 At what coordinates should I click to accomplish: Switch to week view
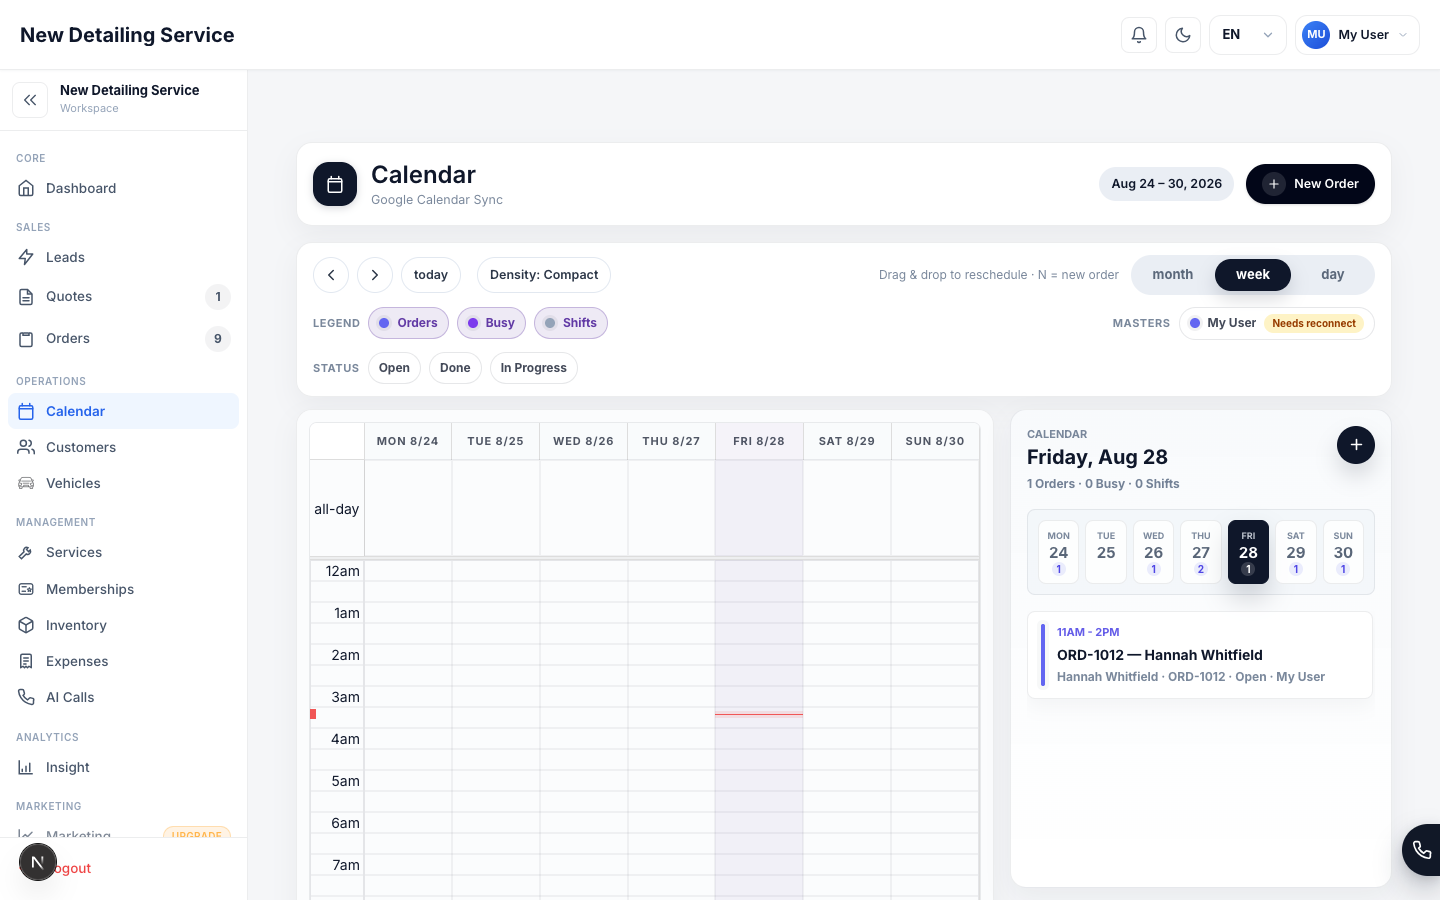(1253, 275)
